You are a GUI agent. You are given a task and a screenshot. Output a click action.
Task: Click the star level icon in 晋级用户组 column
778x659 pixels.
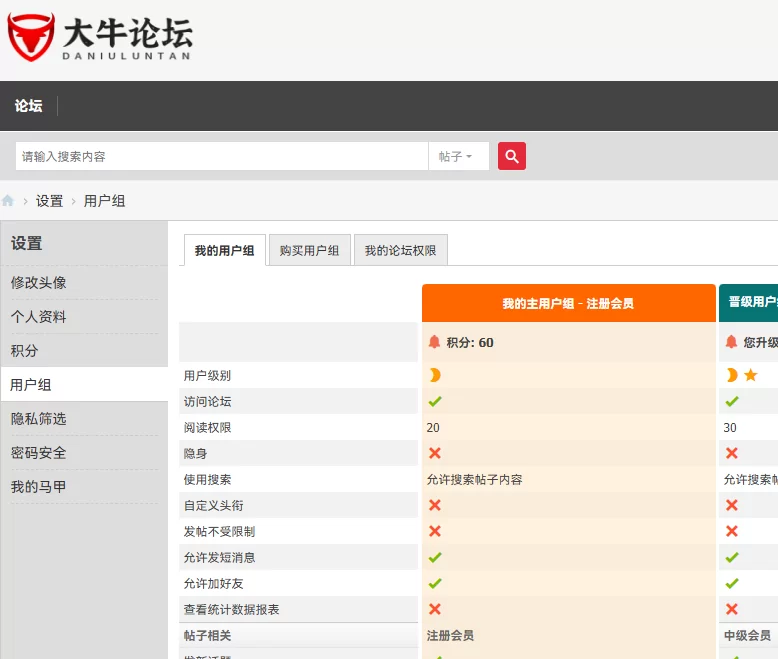click(x=751, y=375)
